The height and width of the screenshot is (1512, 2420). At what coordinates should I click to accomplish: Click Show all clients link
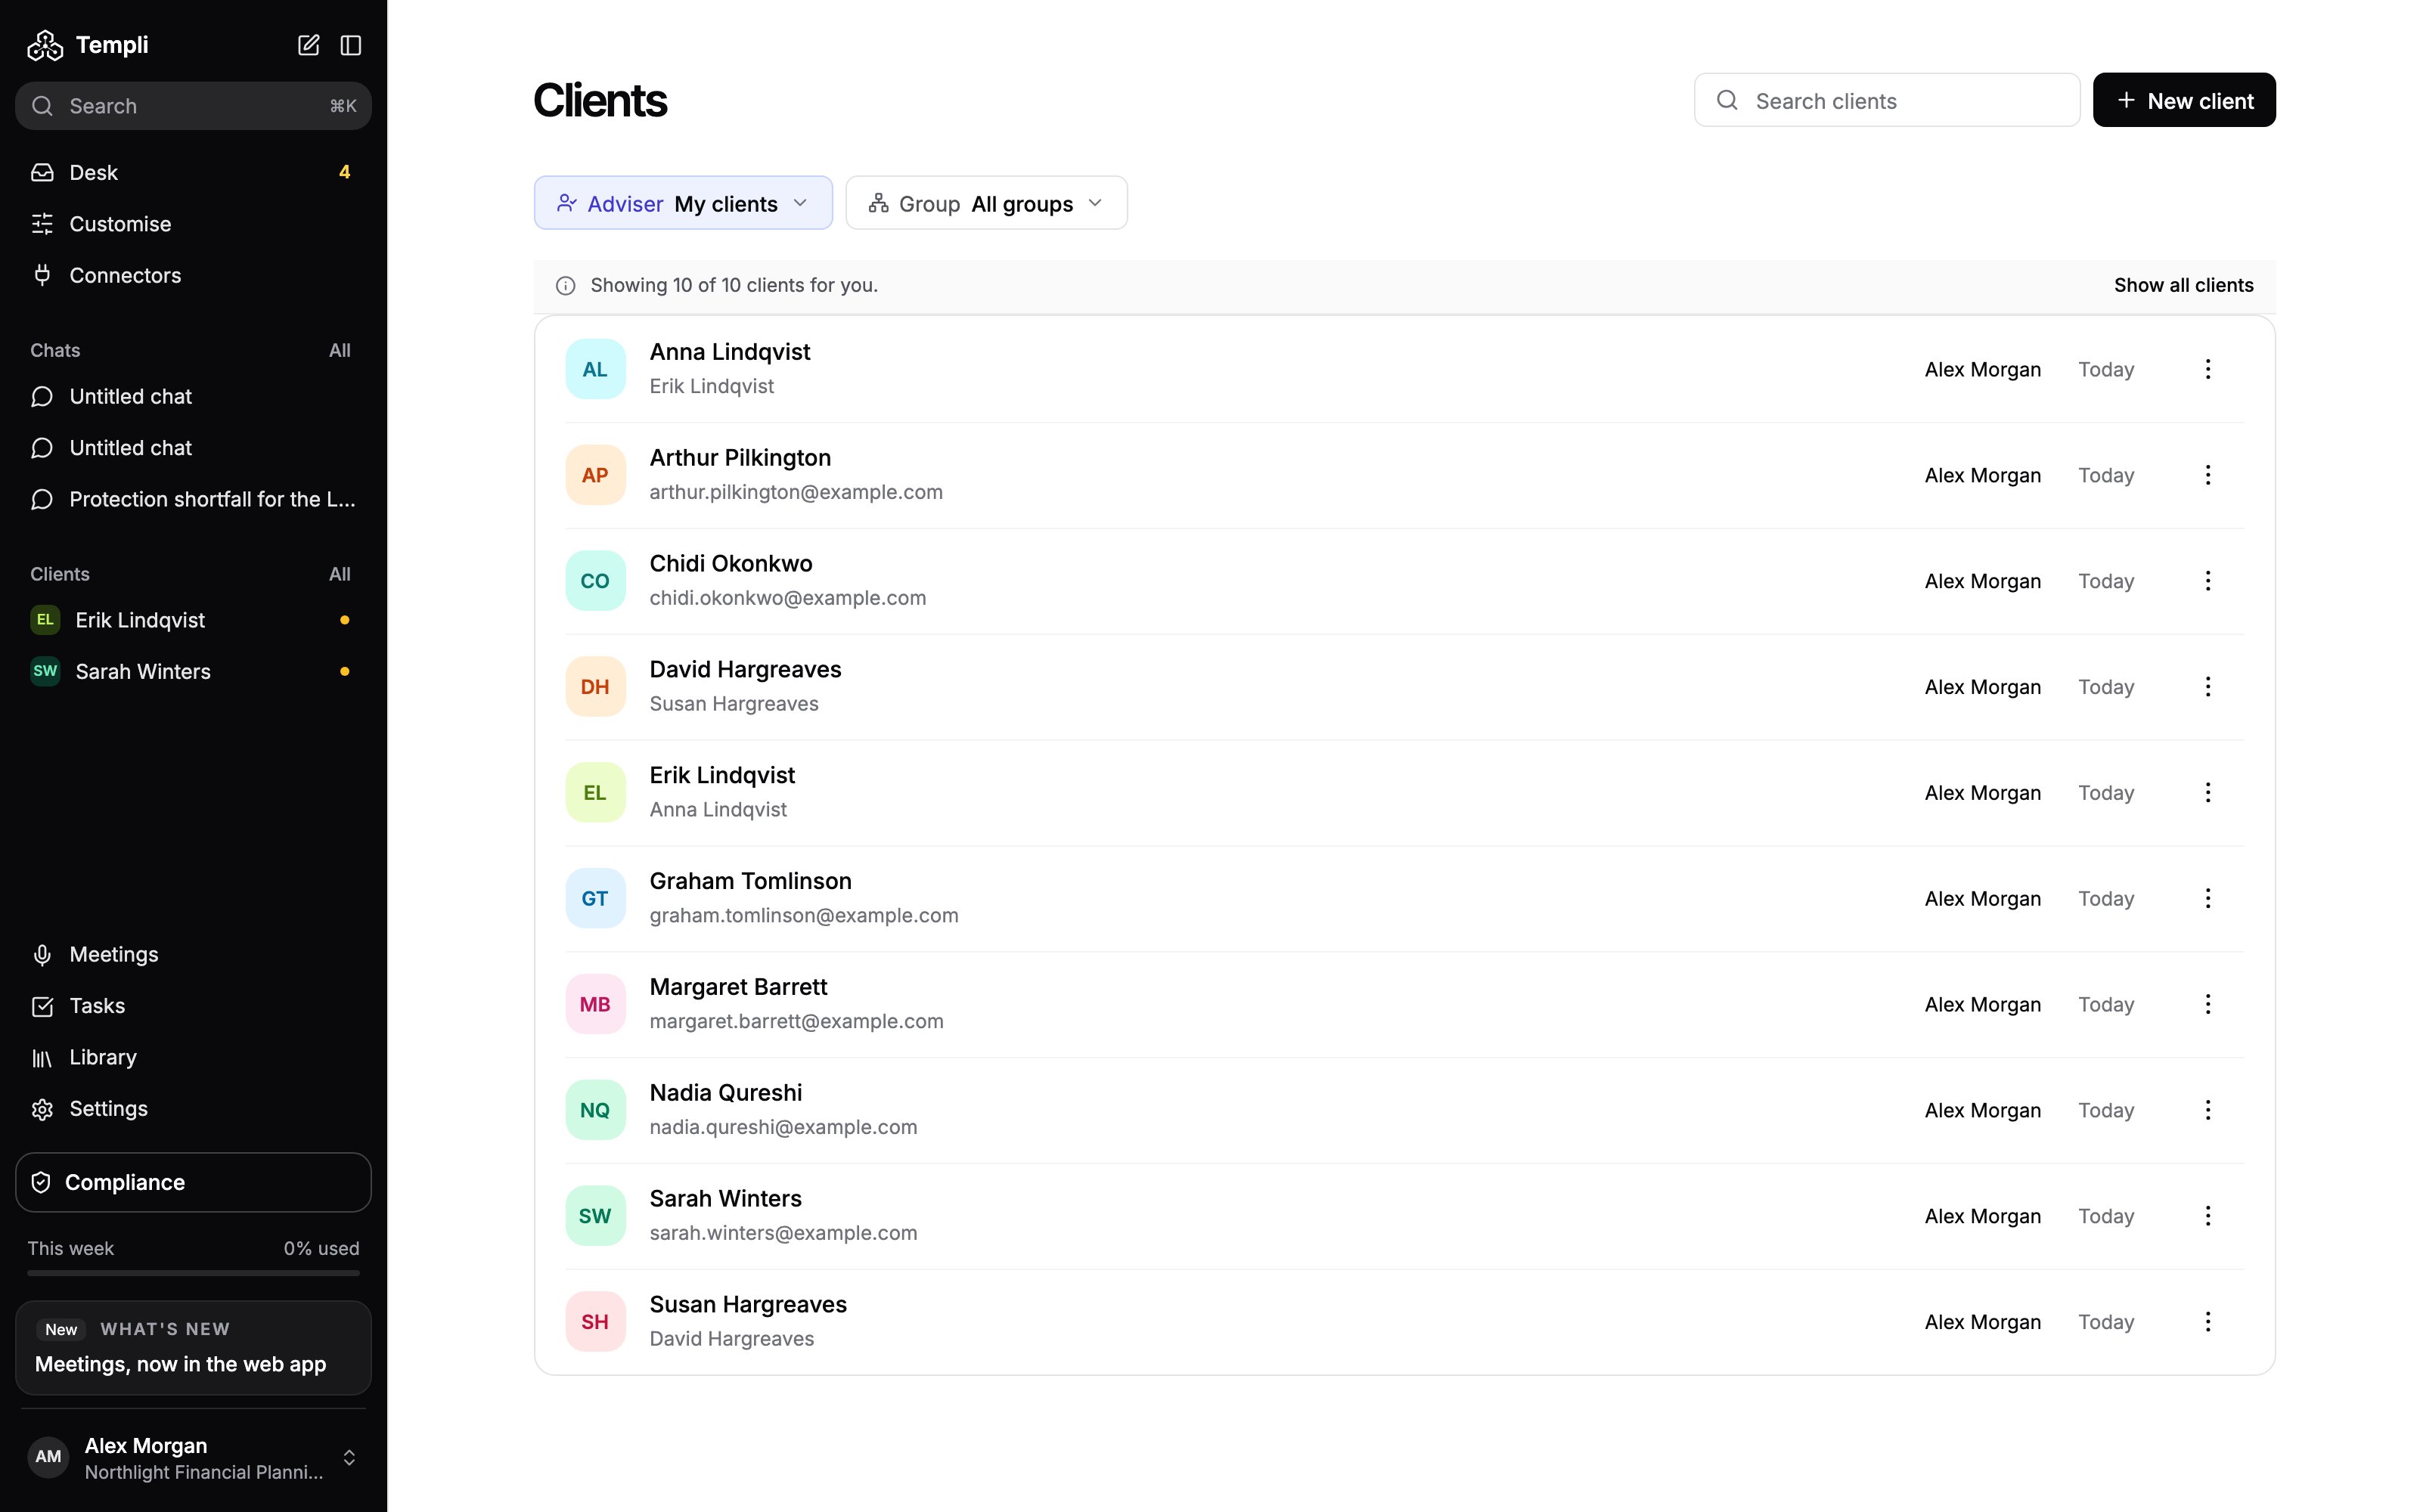[x=2183, y=285]
